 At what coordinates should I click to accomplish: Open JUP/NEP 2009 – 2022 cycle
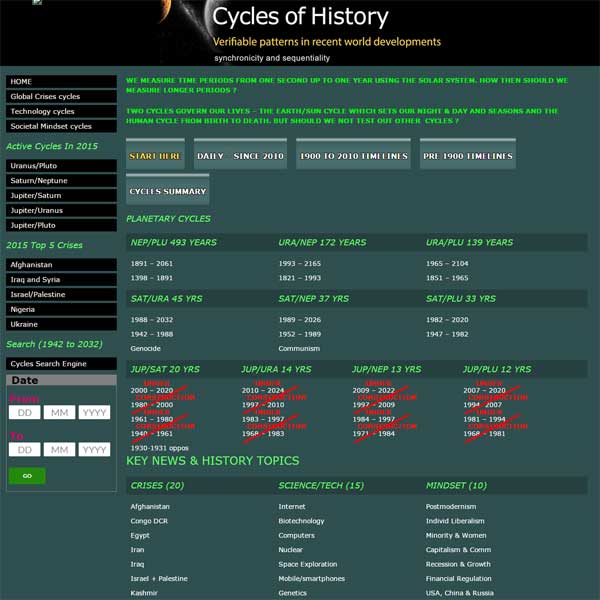373,391
